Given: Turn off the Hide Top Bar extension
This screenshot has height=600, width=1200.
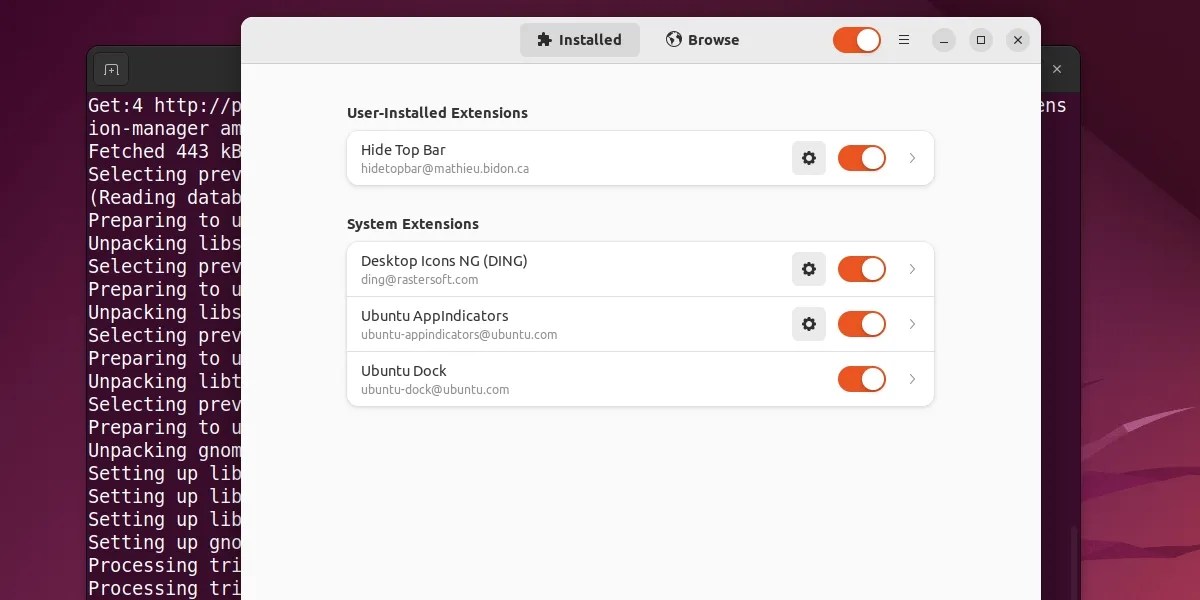Looking at the screenshot, I should coord(861,158).
